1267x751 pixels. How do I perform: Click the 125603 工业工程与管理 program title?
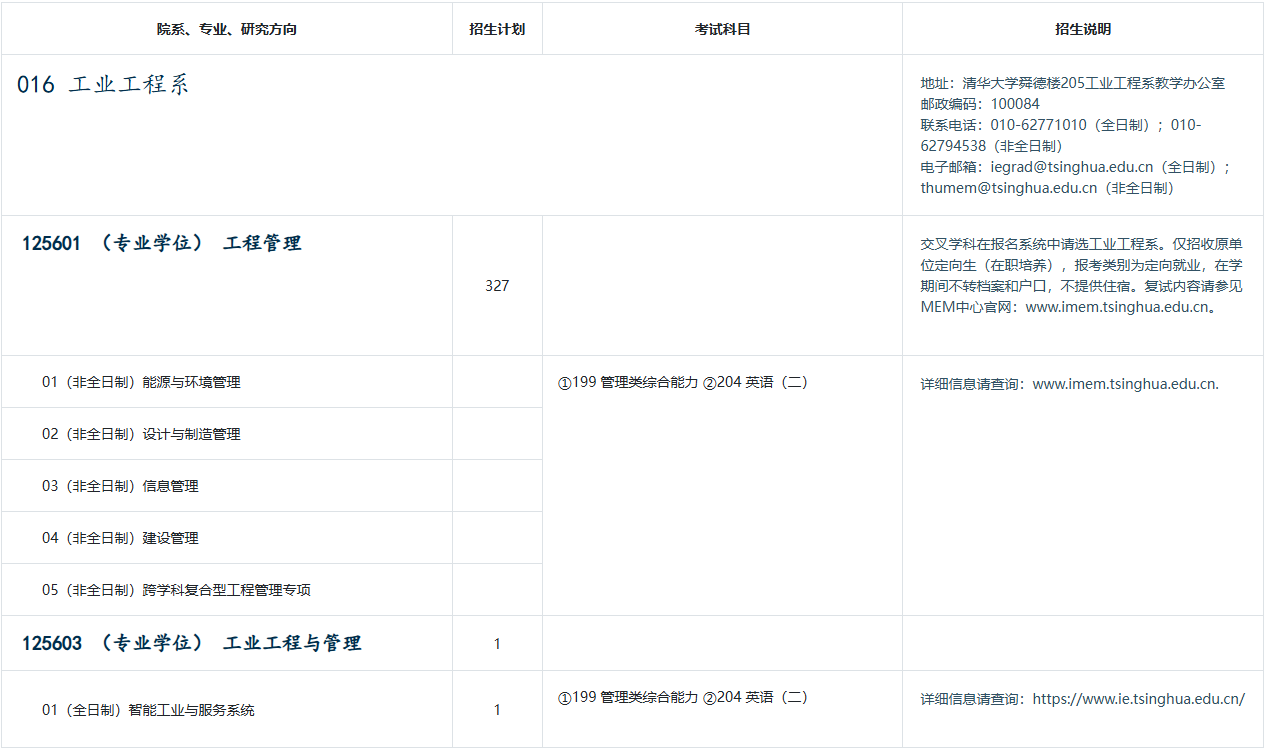(x=191, y=643)
